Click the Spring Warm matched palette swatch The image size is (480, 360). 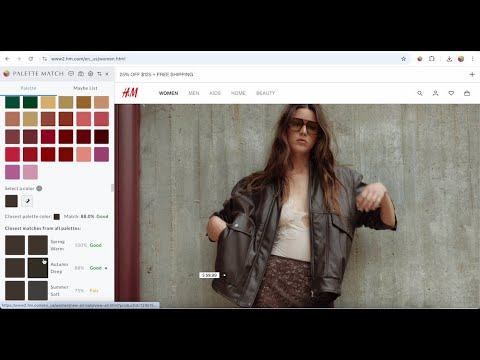pos(38,245)
